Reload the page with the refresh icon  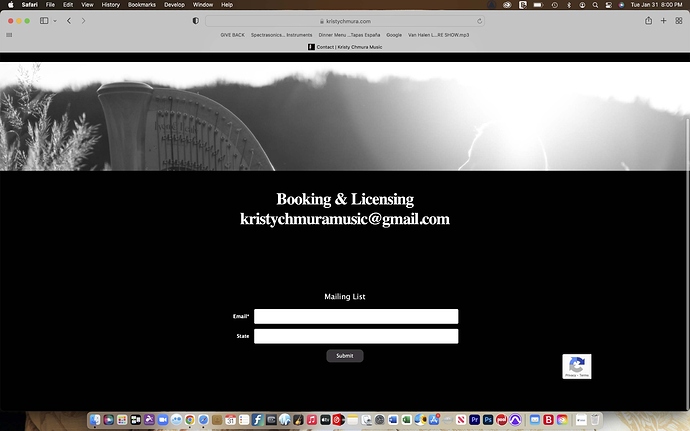pyautogui.click(x=480, y=20)
